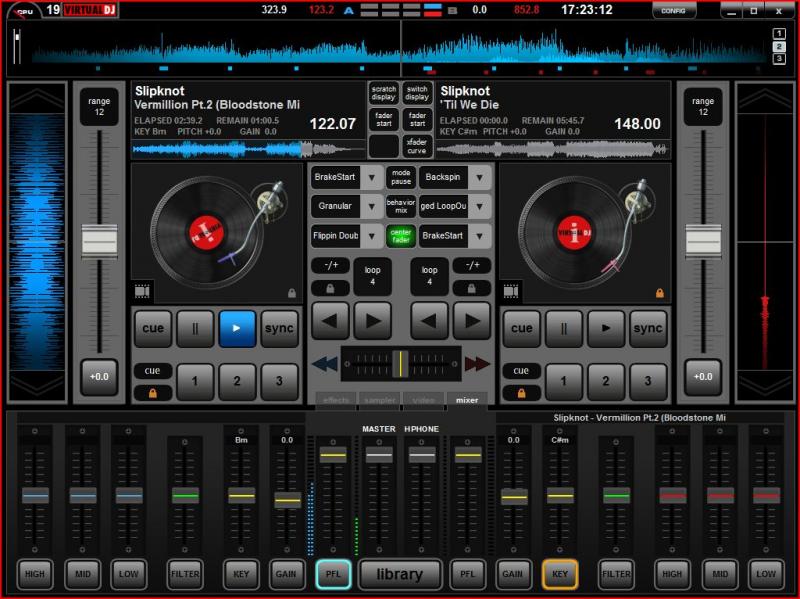The image size is (800, 599).
Task: Open deck A's range 12 selector
Action: (x=99, y=107)
